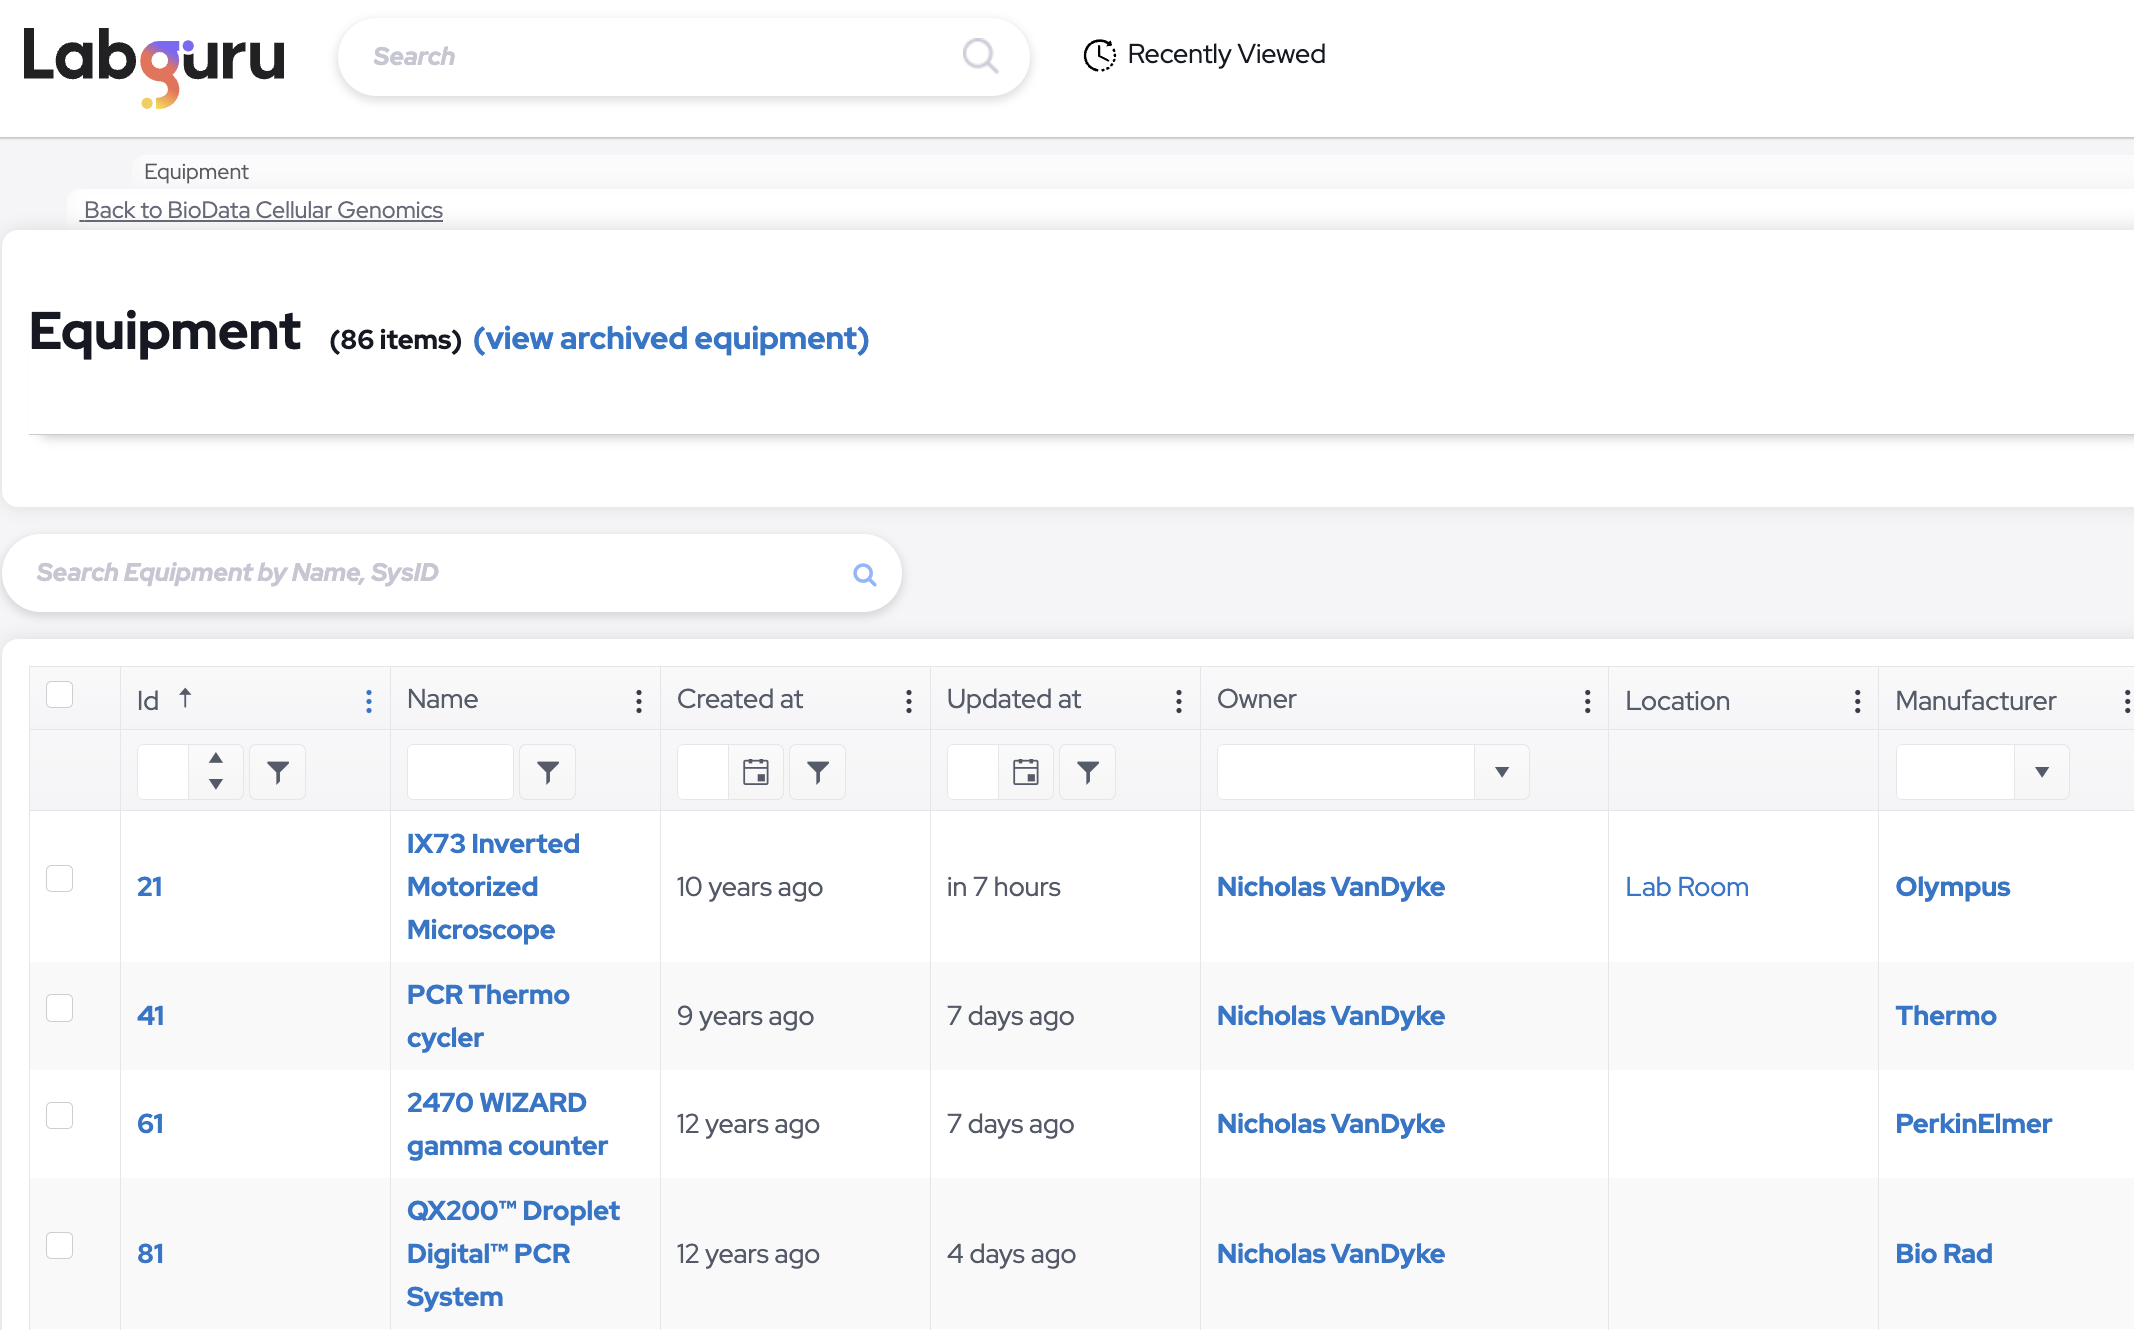Screen dimensions: 2134x1330
Task: Go back to BioData Cellular Genomics
Action: click(x=262, y=210)
